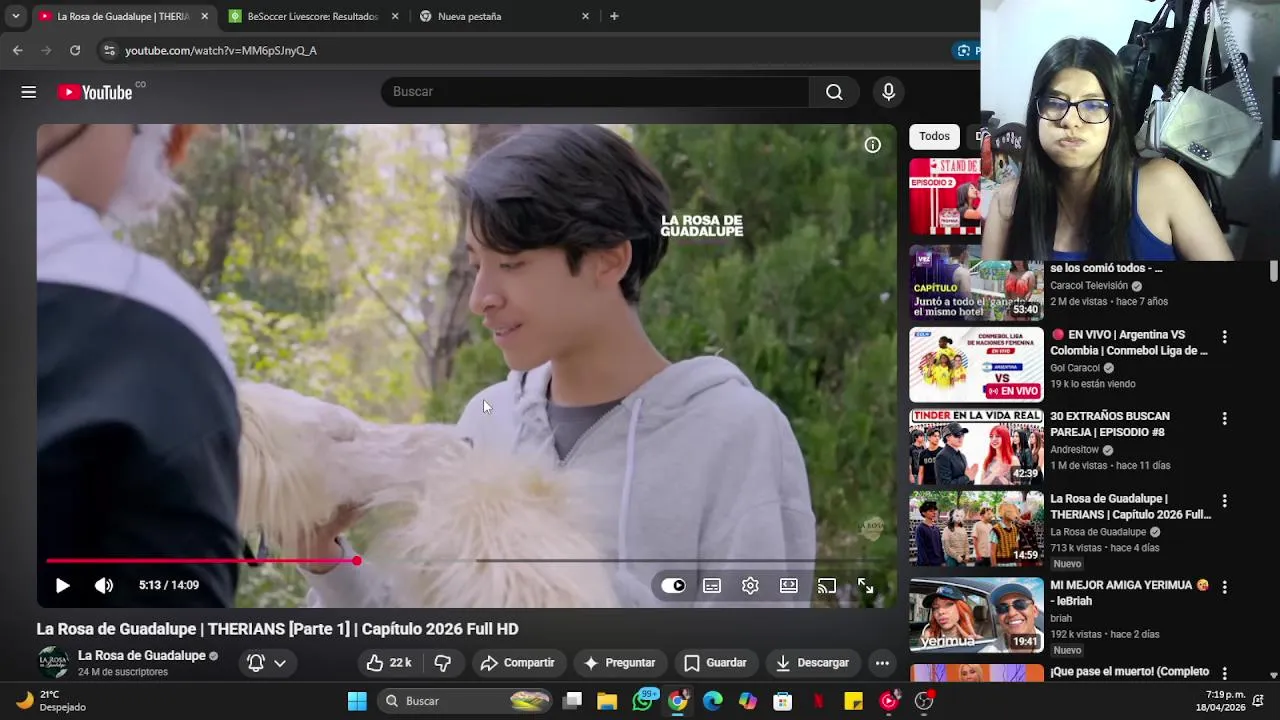Toggle the autoplay switch in player
Image resolution: width=1280 pixels, height=720 pixels.
[x=674, y=586]
